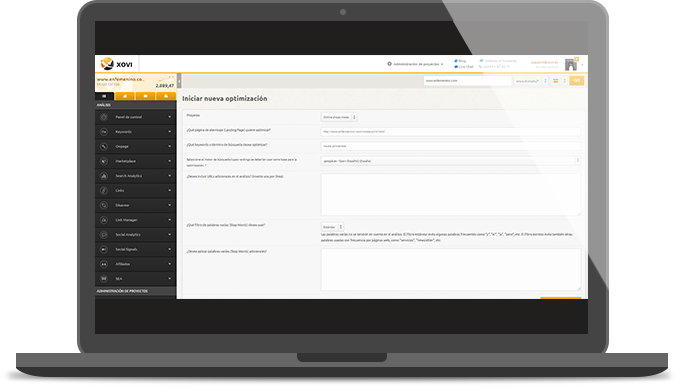Click the XOVI logo

pos(116,64)
